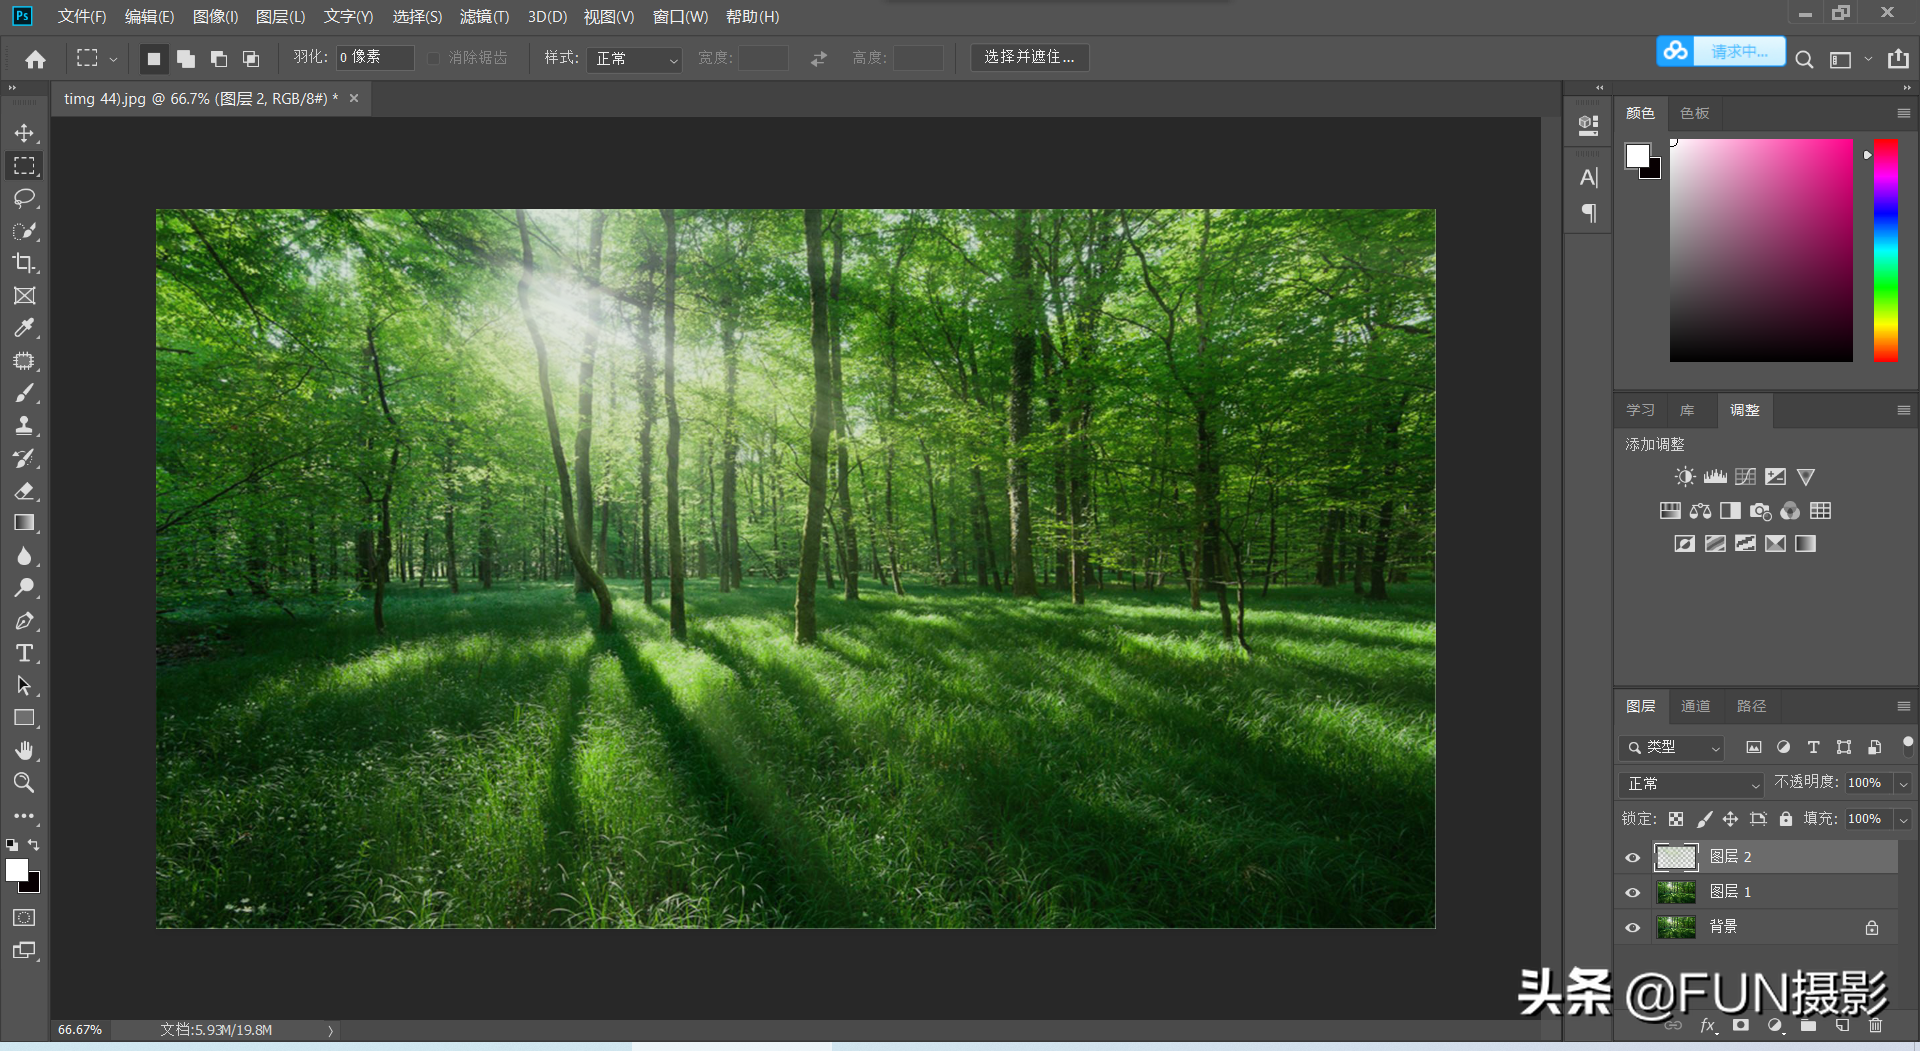Screen dimensions: 1920x1051
Task: Select the Quick Selection tool
Action: pyautogui.click(x=24, y=231)
